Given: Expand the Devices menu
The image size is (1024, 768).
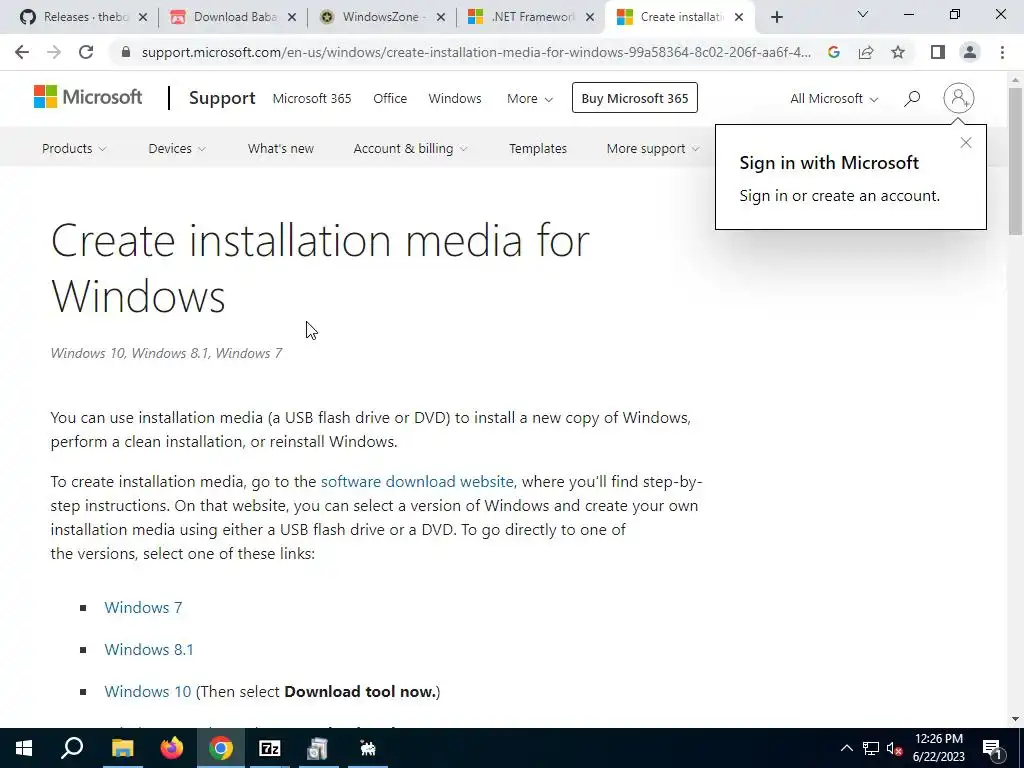Looking at the screenshot, I should [x=176, y=148].
